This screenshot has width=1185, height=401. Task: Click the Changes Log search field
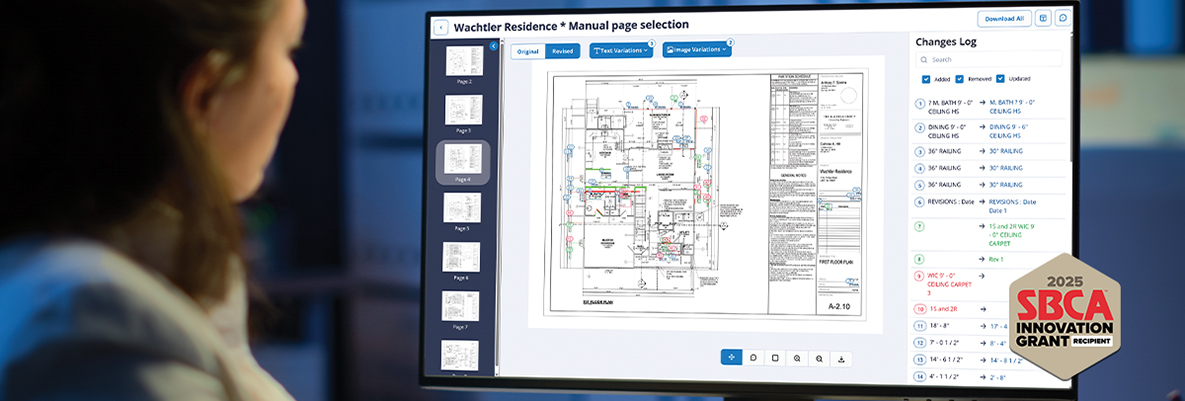tap(990, 60)
